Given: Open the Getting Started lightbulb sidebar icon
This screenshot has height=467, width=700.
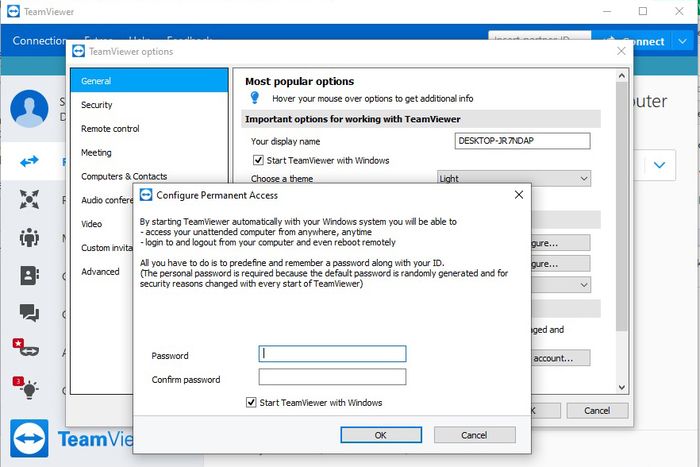Looking at the screenshot, I should pos(26,388).
